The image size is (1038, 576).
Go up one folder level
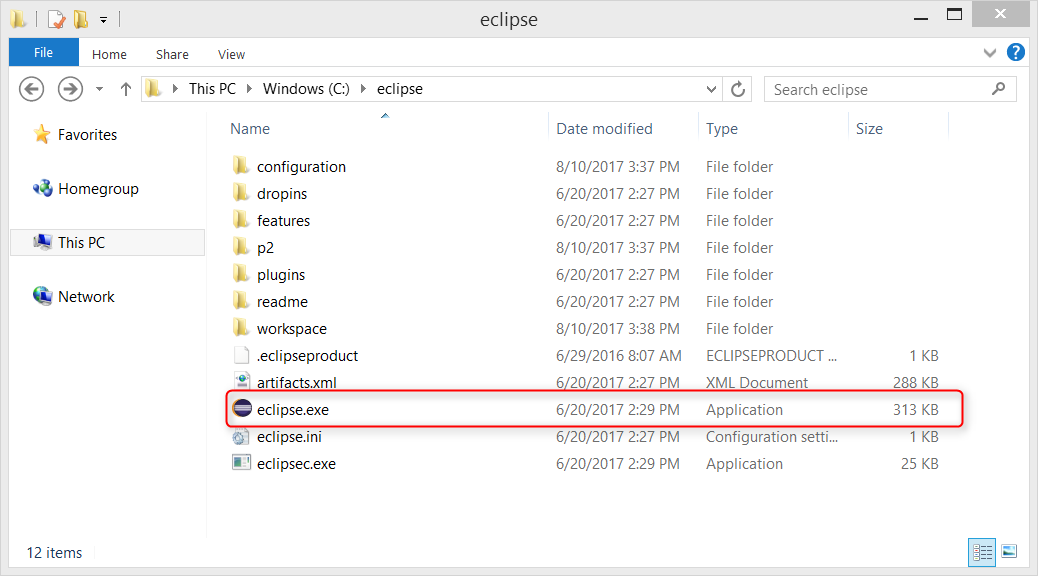tap(126, 89)
